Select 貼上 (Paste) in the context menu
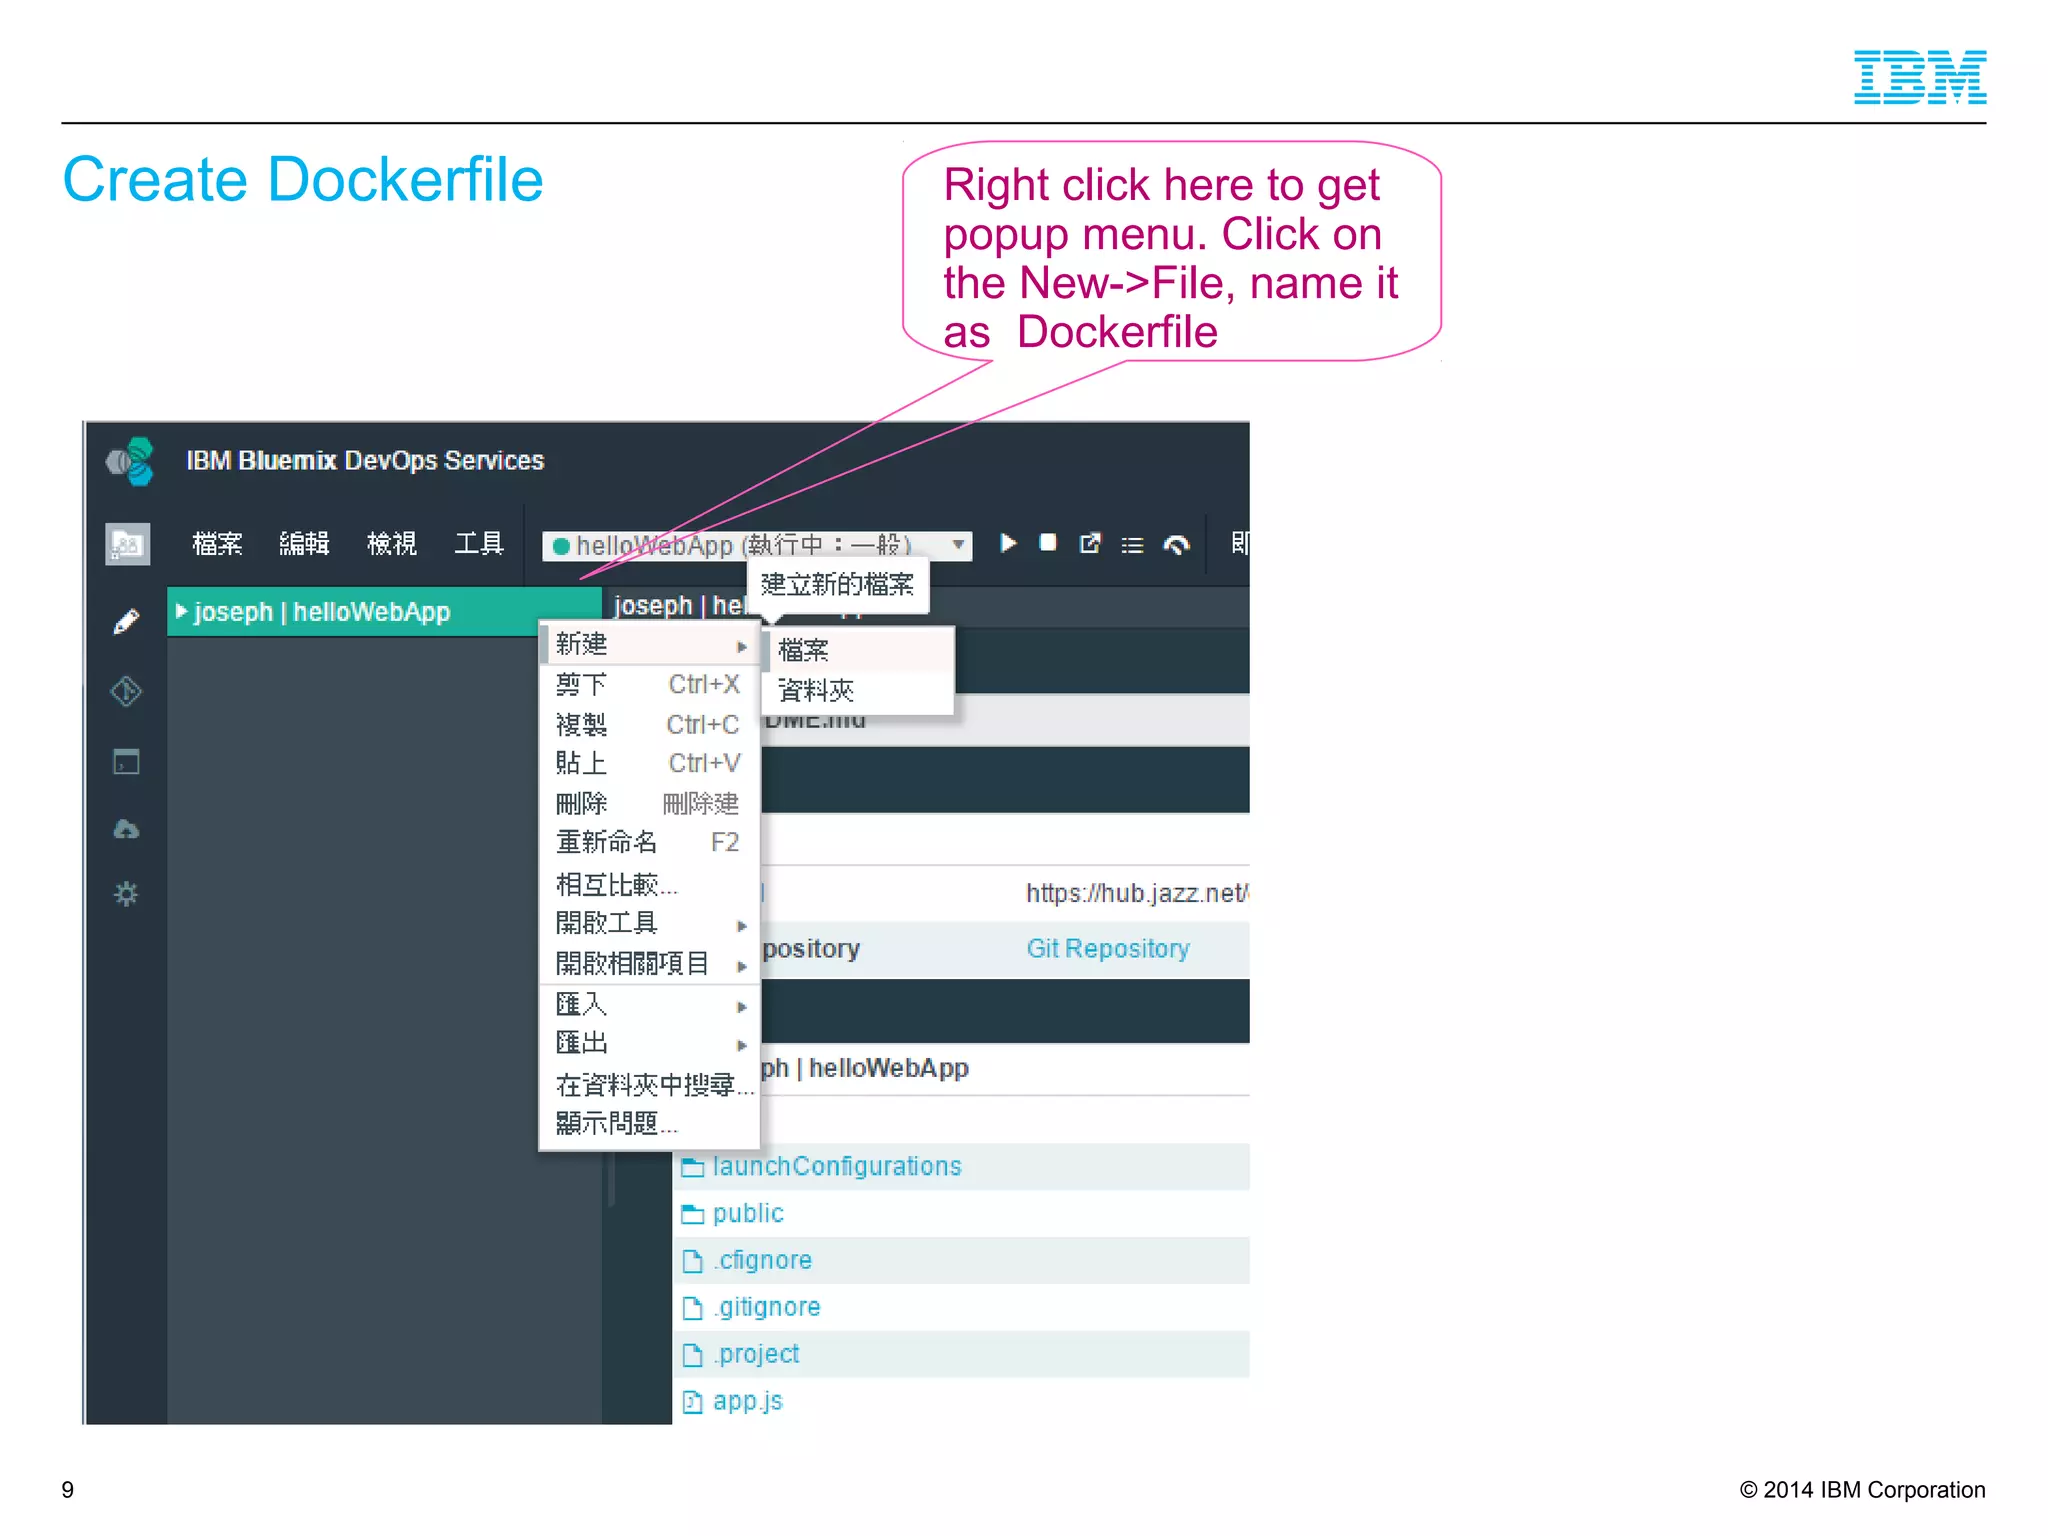Screen dimensions: 2048x1536 (x=651, y=764)
